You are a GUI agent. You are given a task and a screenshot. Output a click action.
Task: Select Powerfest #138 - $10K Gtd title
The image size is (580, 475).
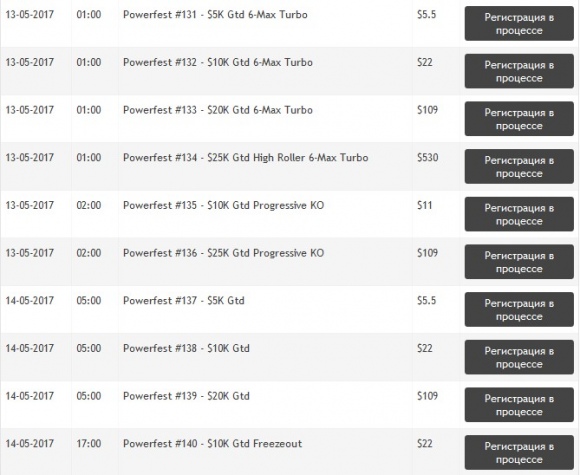point(186,348)
